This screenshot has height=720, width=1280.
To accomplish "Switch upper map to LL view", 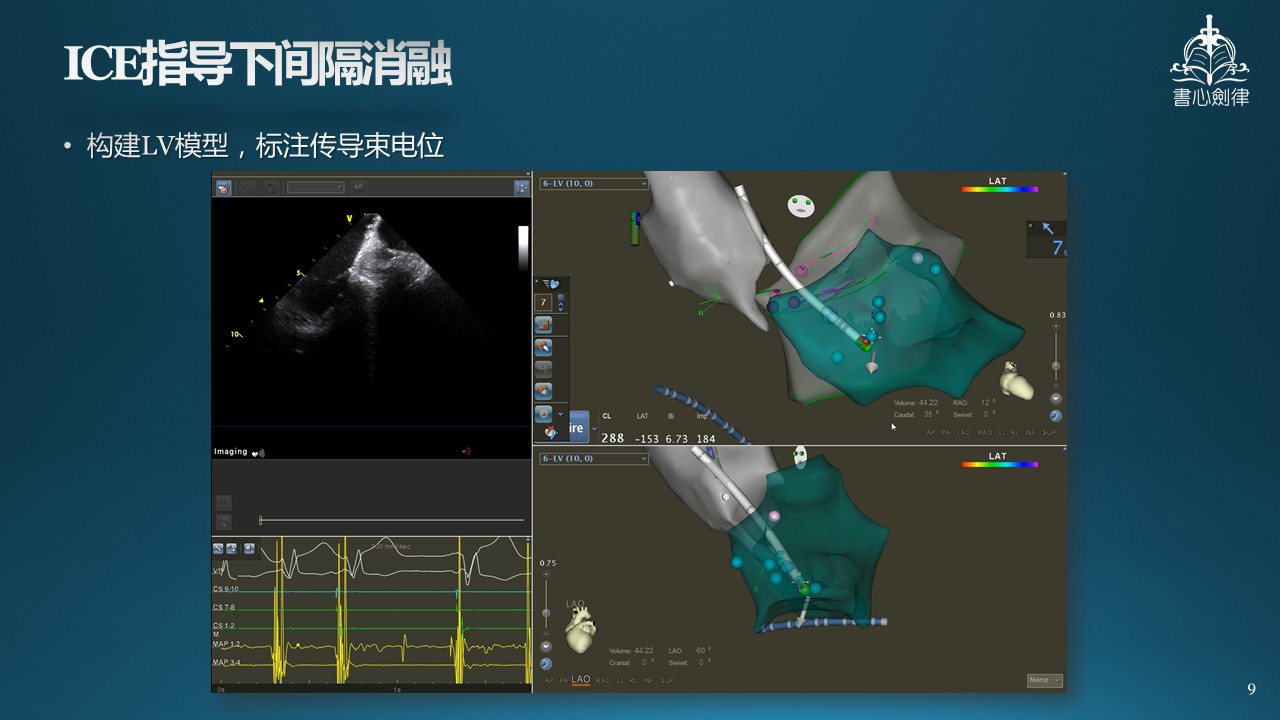I will click(1003, 433).
